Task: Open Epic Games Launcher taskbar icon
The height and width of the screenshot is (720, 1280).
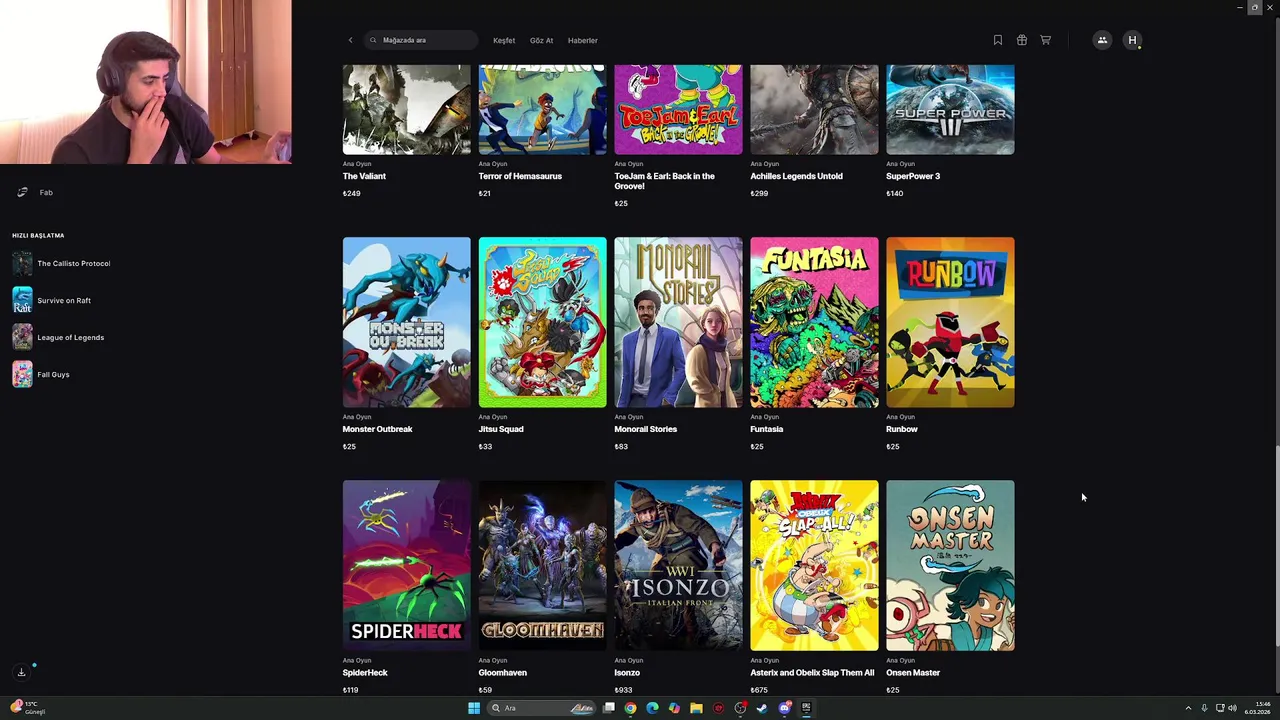Action: tap(806, 708)
